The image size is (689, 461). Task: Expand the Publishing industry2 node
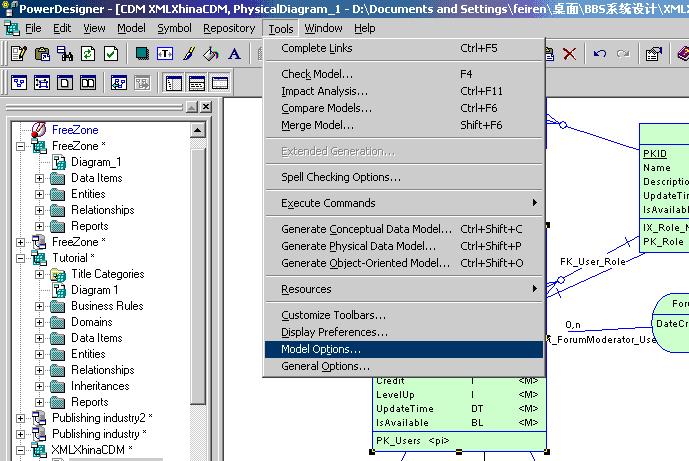21,418
